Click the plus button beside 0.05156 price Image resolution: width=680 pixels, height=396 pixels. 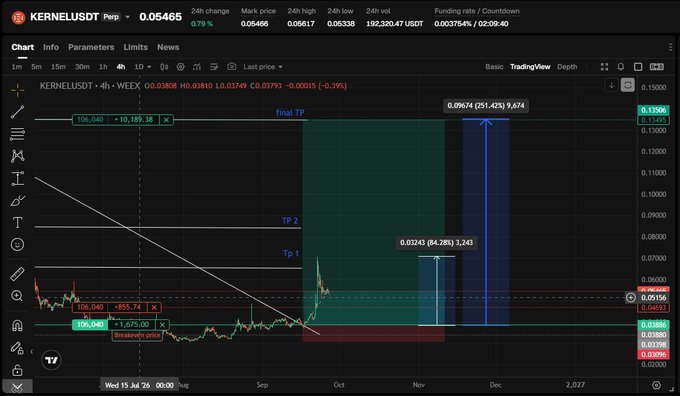click(631, 298)
